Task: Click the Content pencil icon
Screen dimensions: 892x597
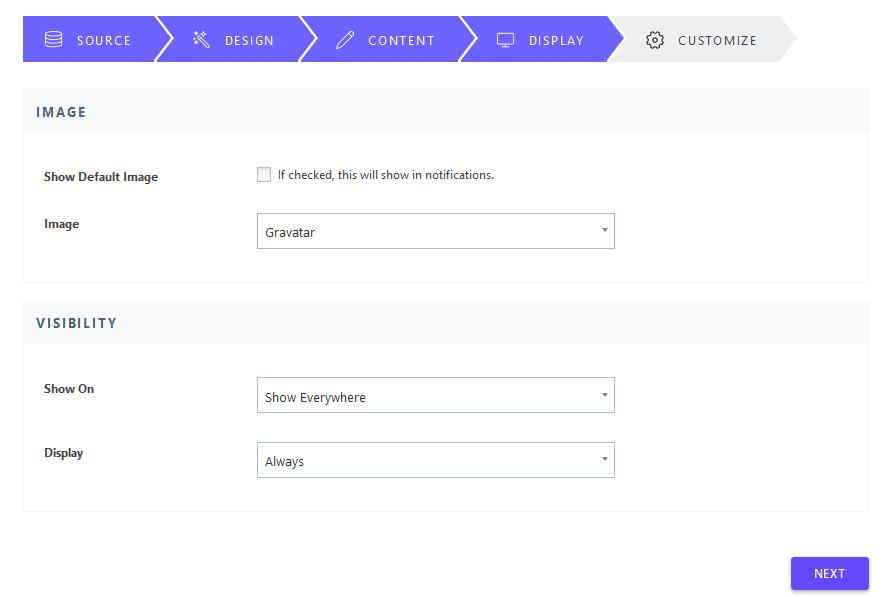Action: tap(345, 40)
